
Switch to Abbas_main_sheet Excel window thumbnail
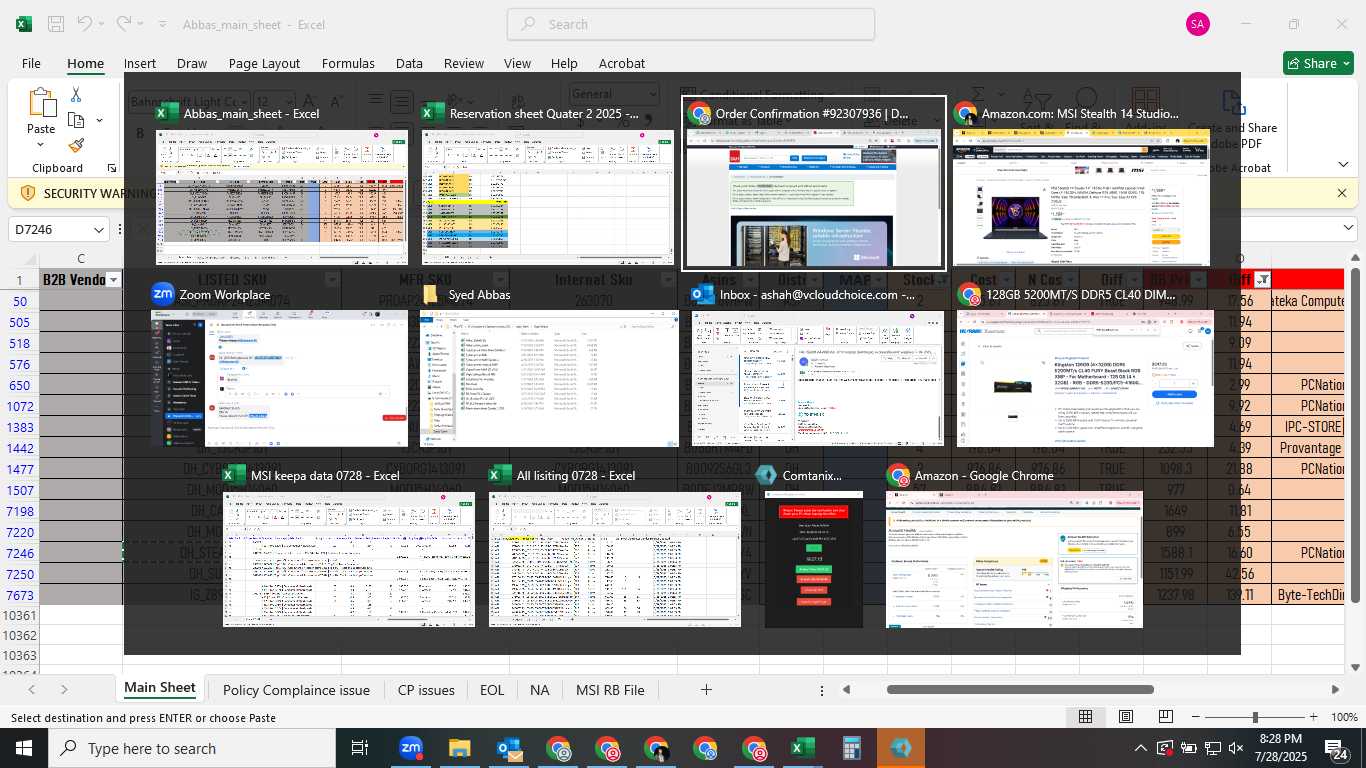point(282,183)
